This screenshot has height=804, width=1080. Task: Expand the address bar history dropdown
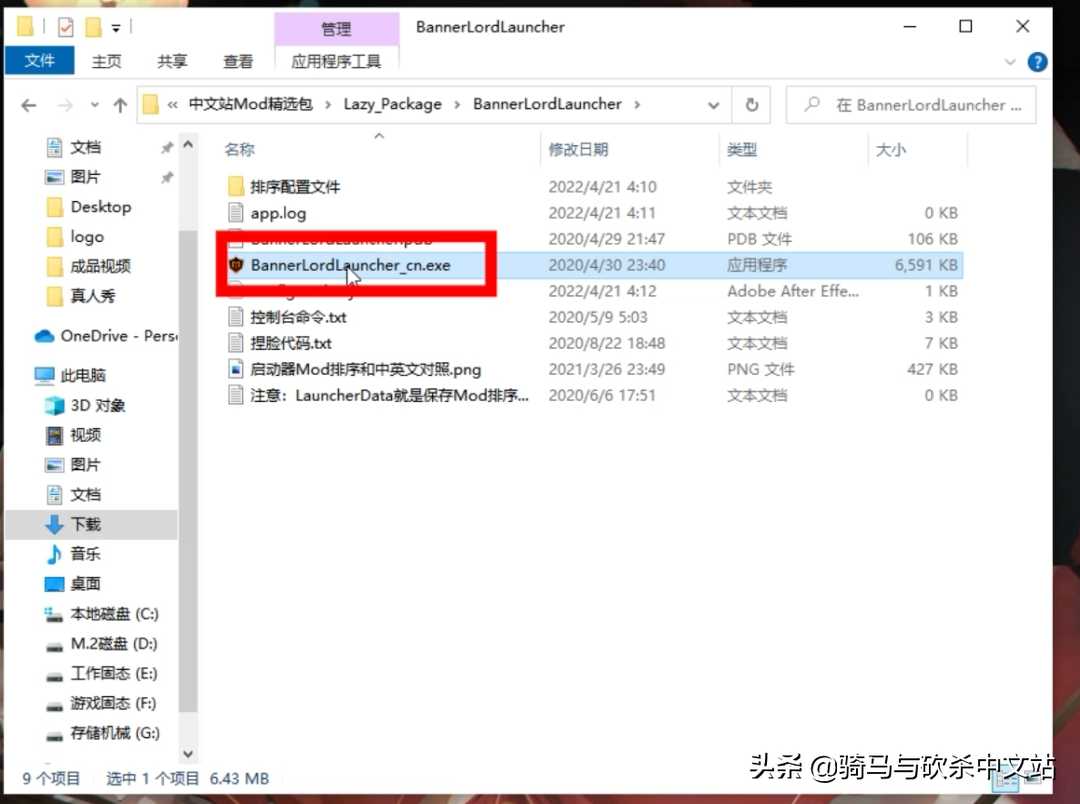[x=713, y=105]
